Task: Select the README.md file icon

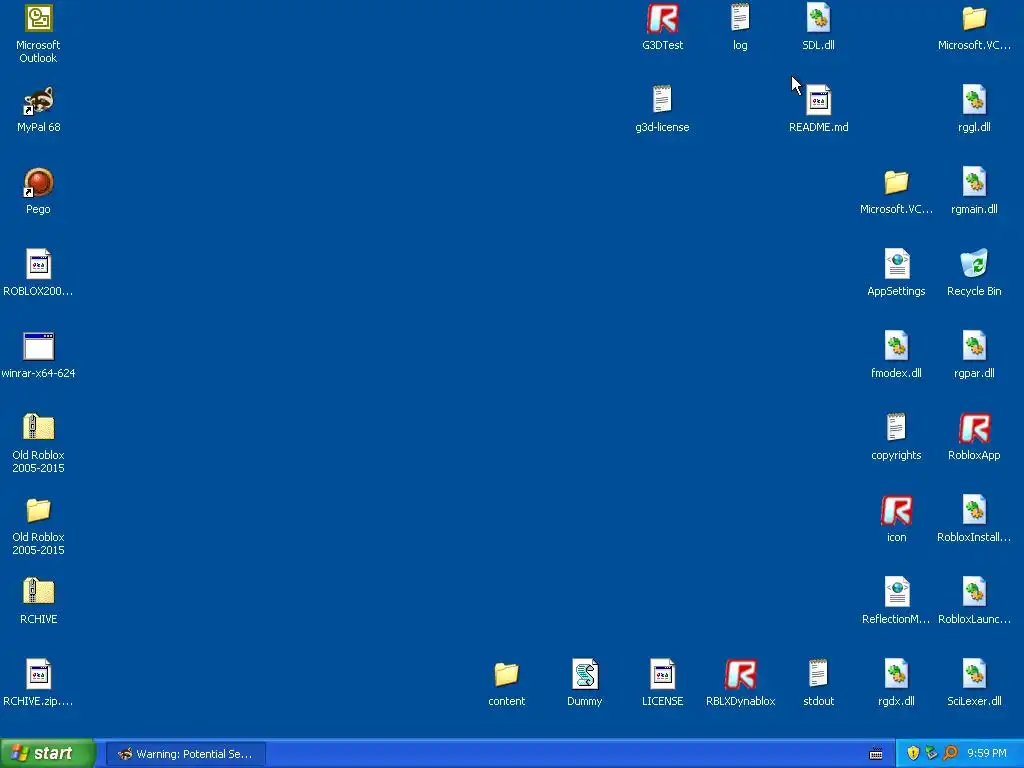Action: [818, 100]
